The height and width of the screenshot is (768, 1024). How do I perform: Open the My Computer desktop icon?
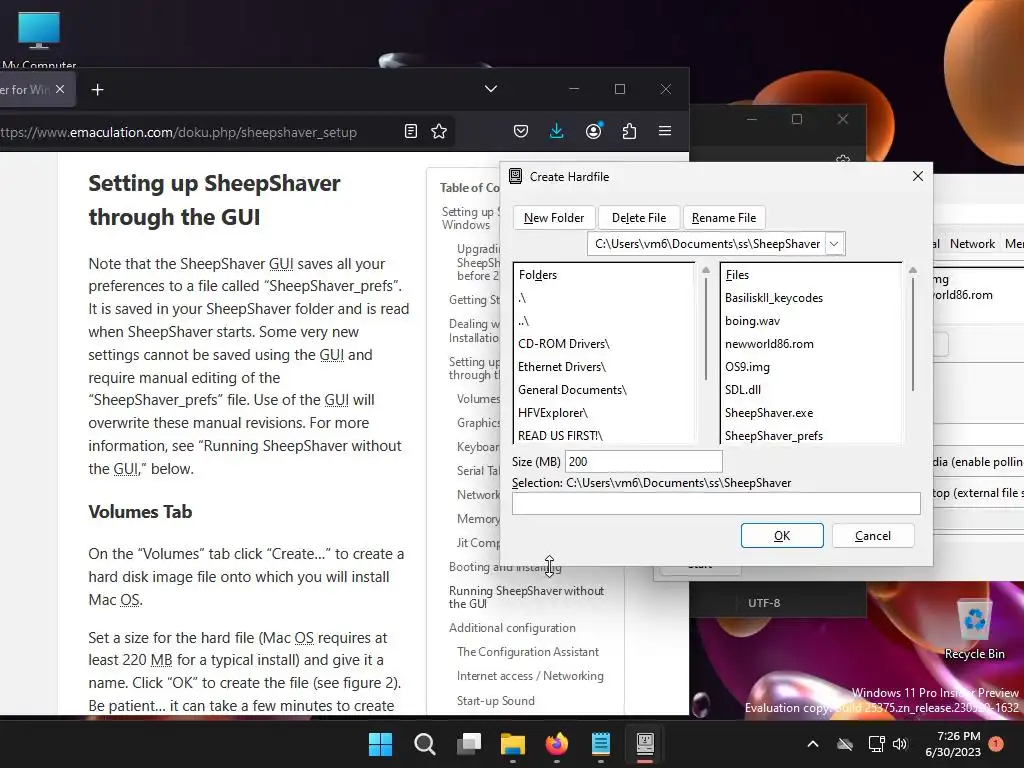click(x=39, y=39)
